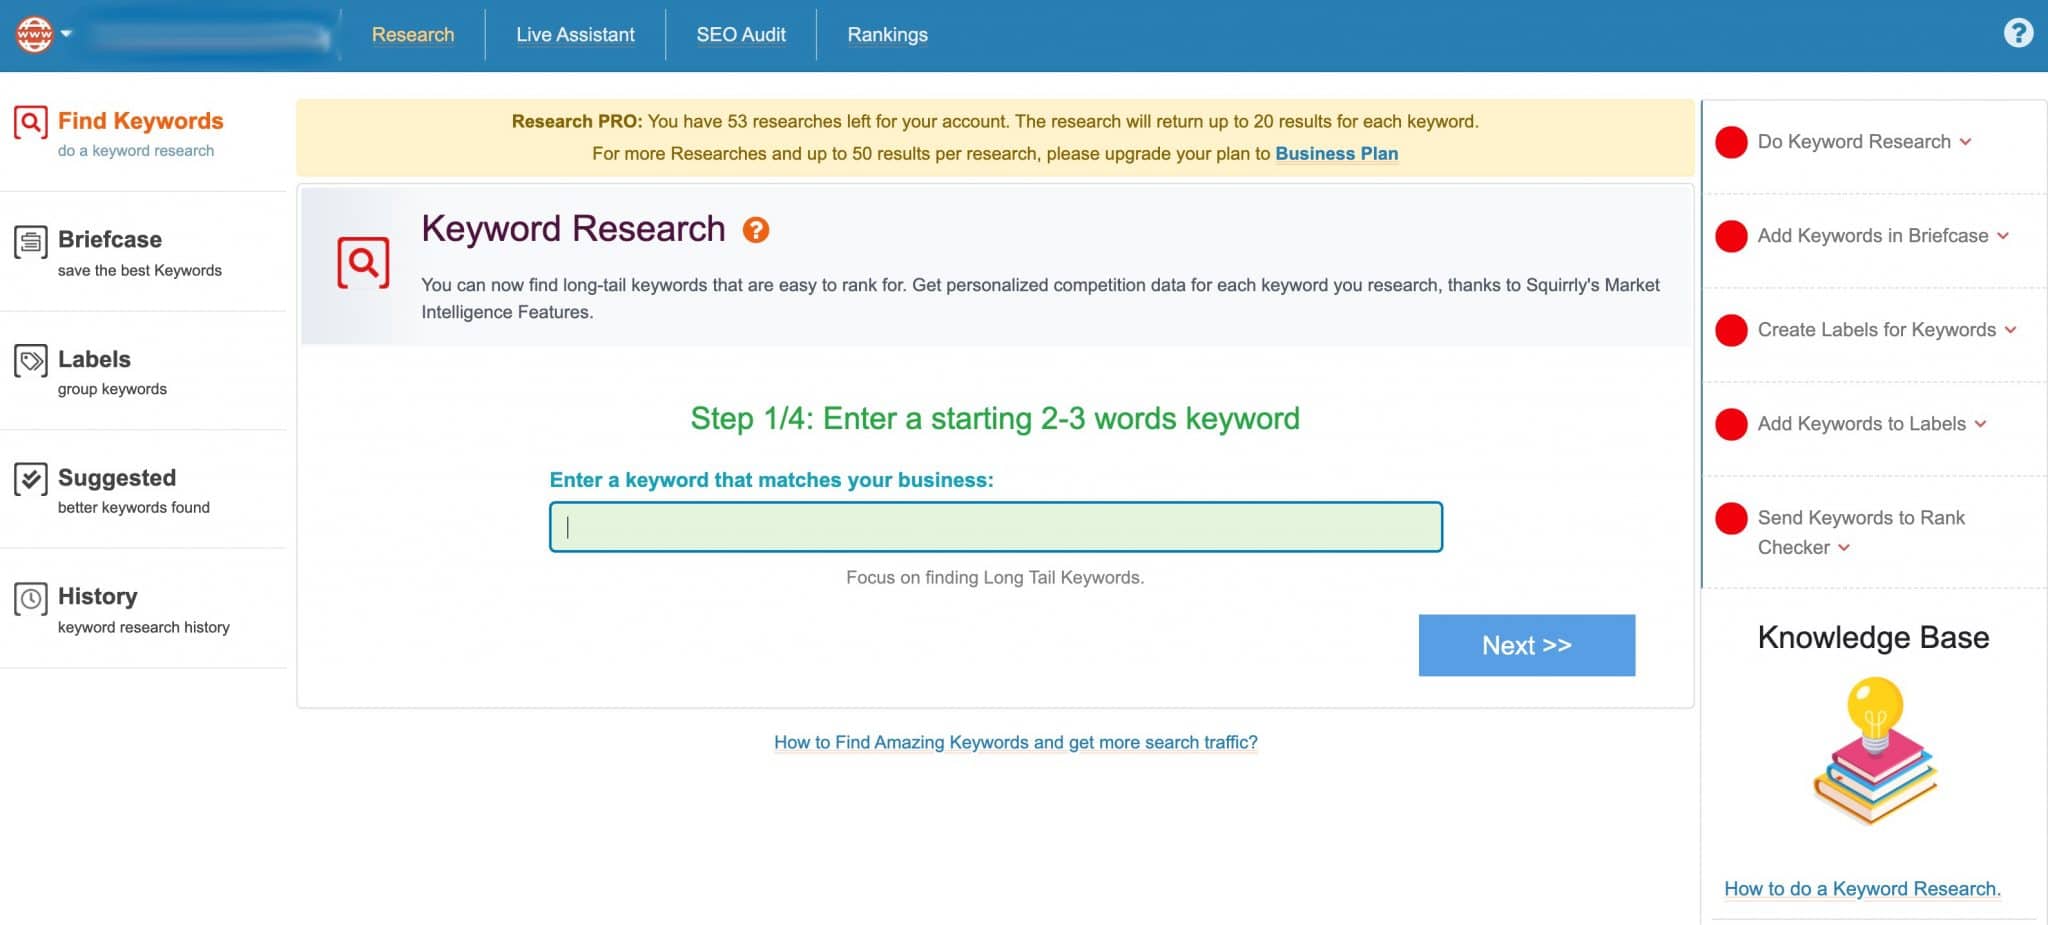Expand Send Keywords to Rank Checker
The width and height of the screenshot is (2048, 925).
[1845, 548]
